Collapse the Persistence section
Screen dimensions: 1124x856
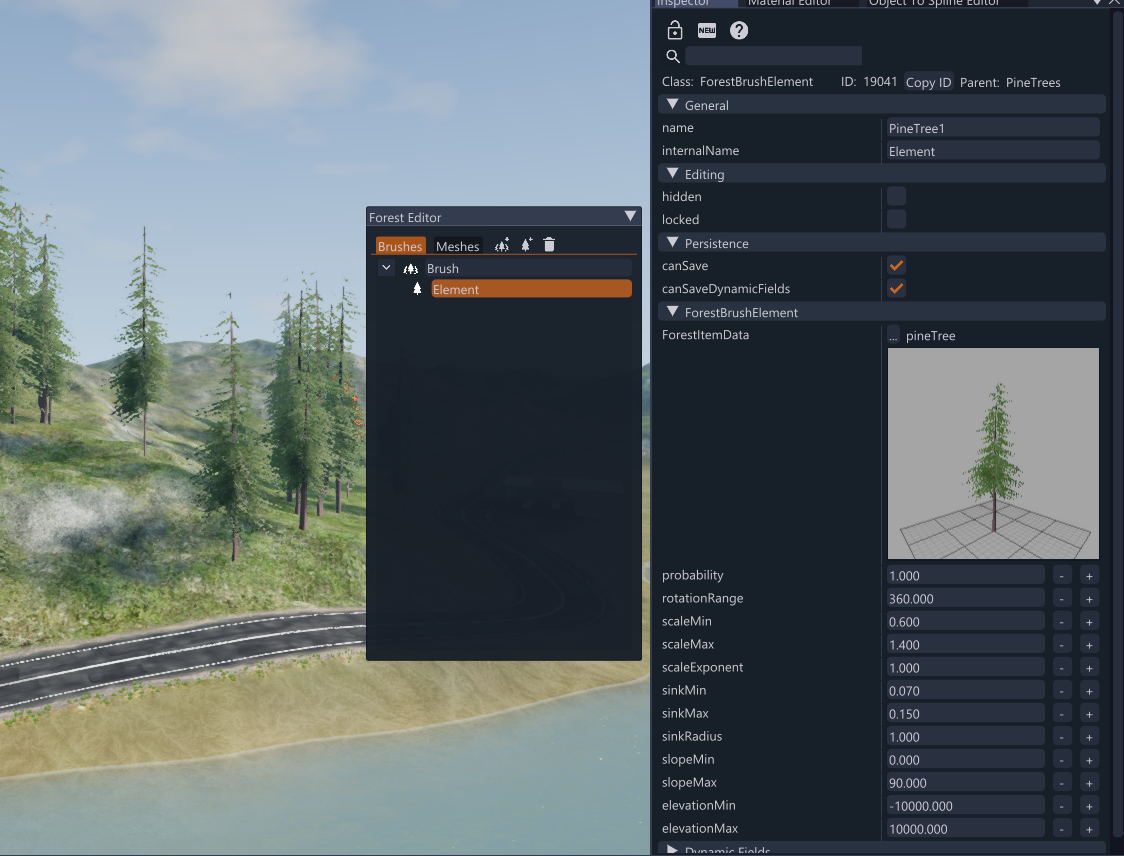[672, 243]
